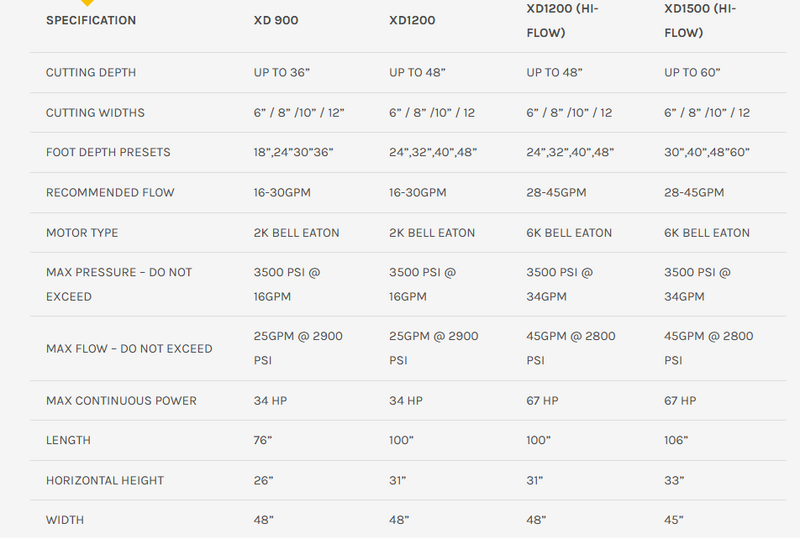Screen dimensions: 800x539
Task: Click the yellow triangle marker above SPECIFICATION
Action: pos(88,3)
